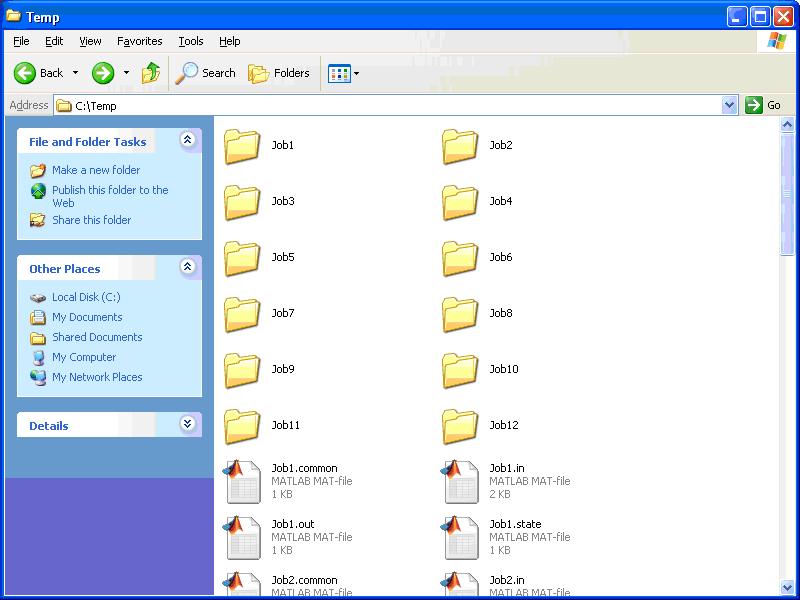Expand the Details panel
The image size is (800, 600).
click(187, 424)
